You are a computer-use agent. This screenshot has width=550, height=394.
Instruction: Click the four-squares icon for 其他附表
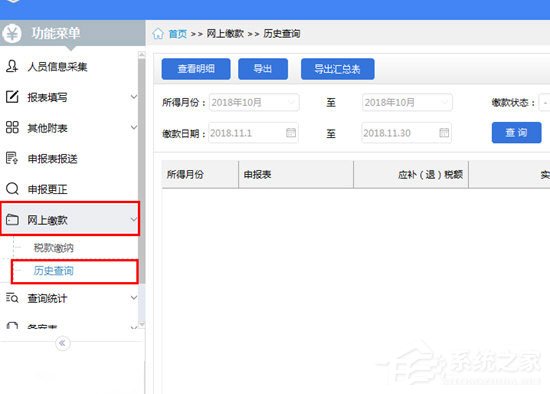click(12, 127)
